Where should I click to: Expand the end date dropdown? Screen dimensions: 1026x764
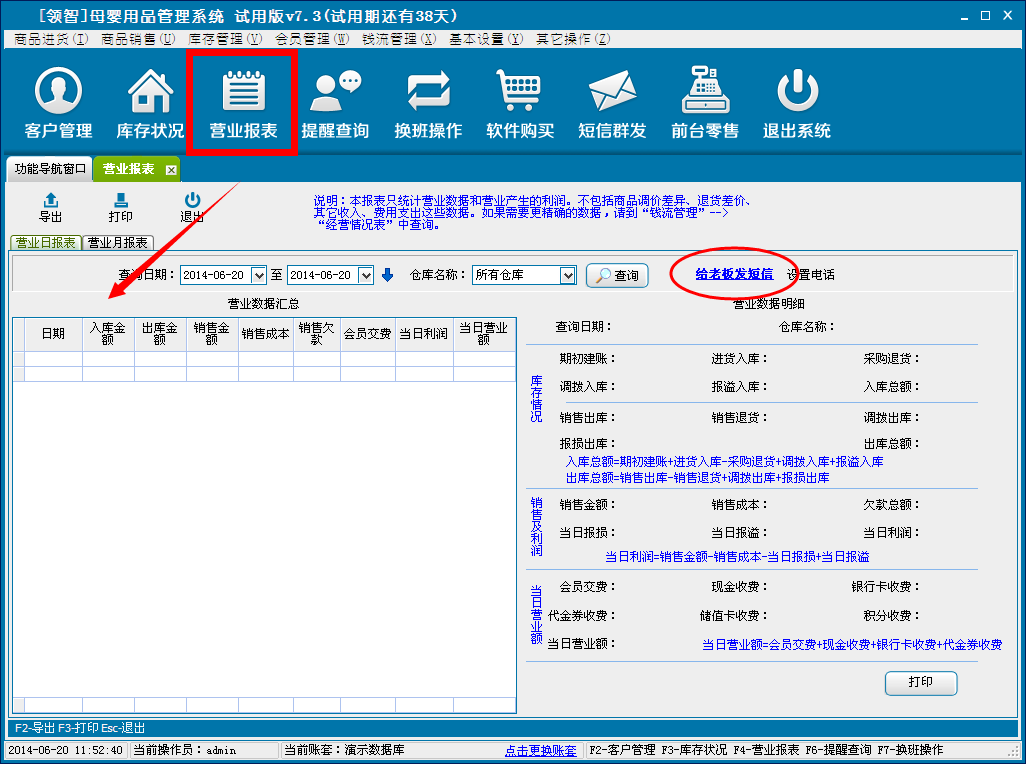(366, 275)
